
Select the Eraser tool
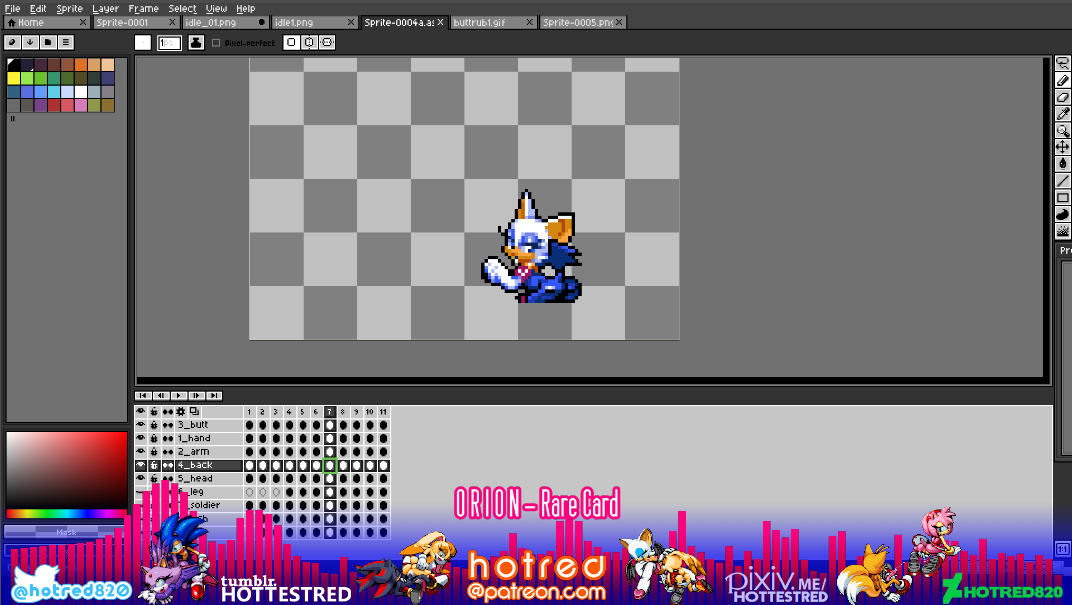point(1062,97)
